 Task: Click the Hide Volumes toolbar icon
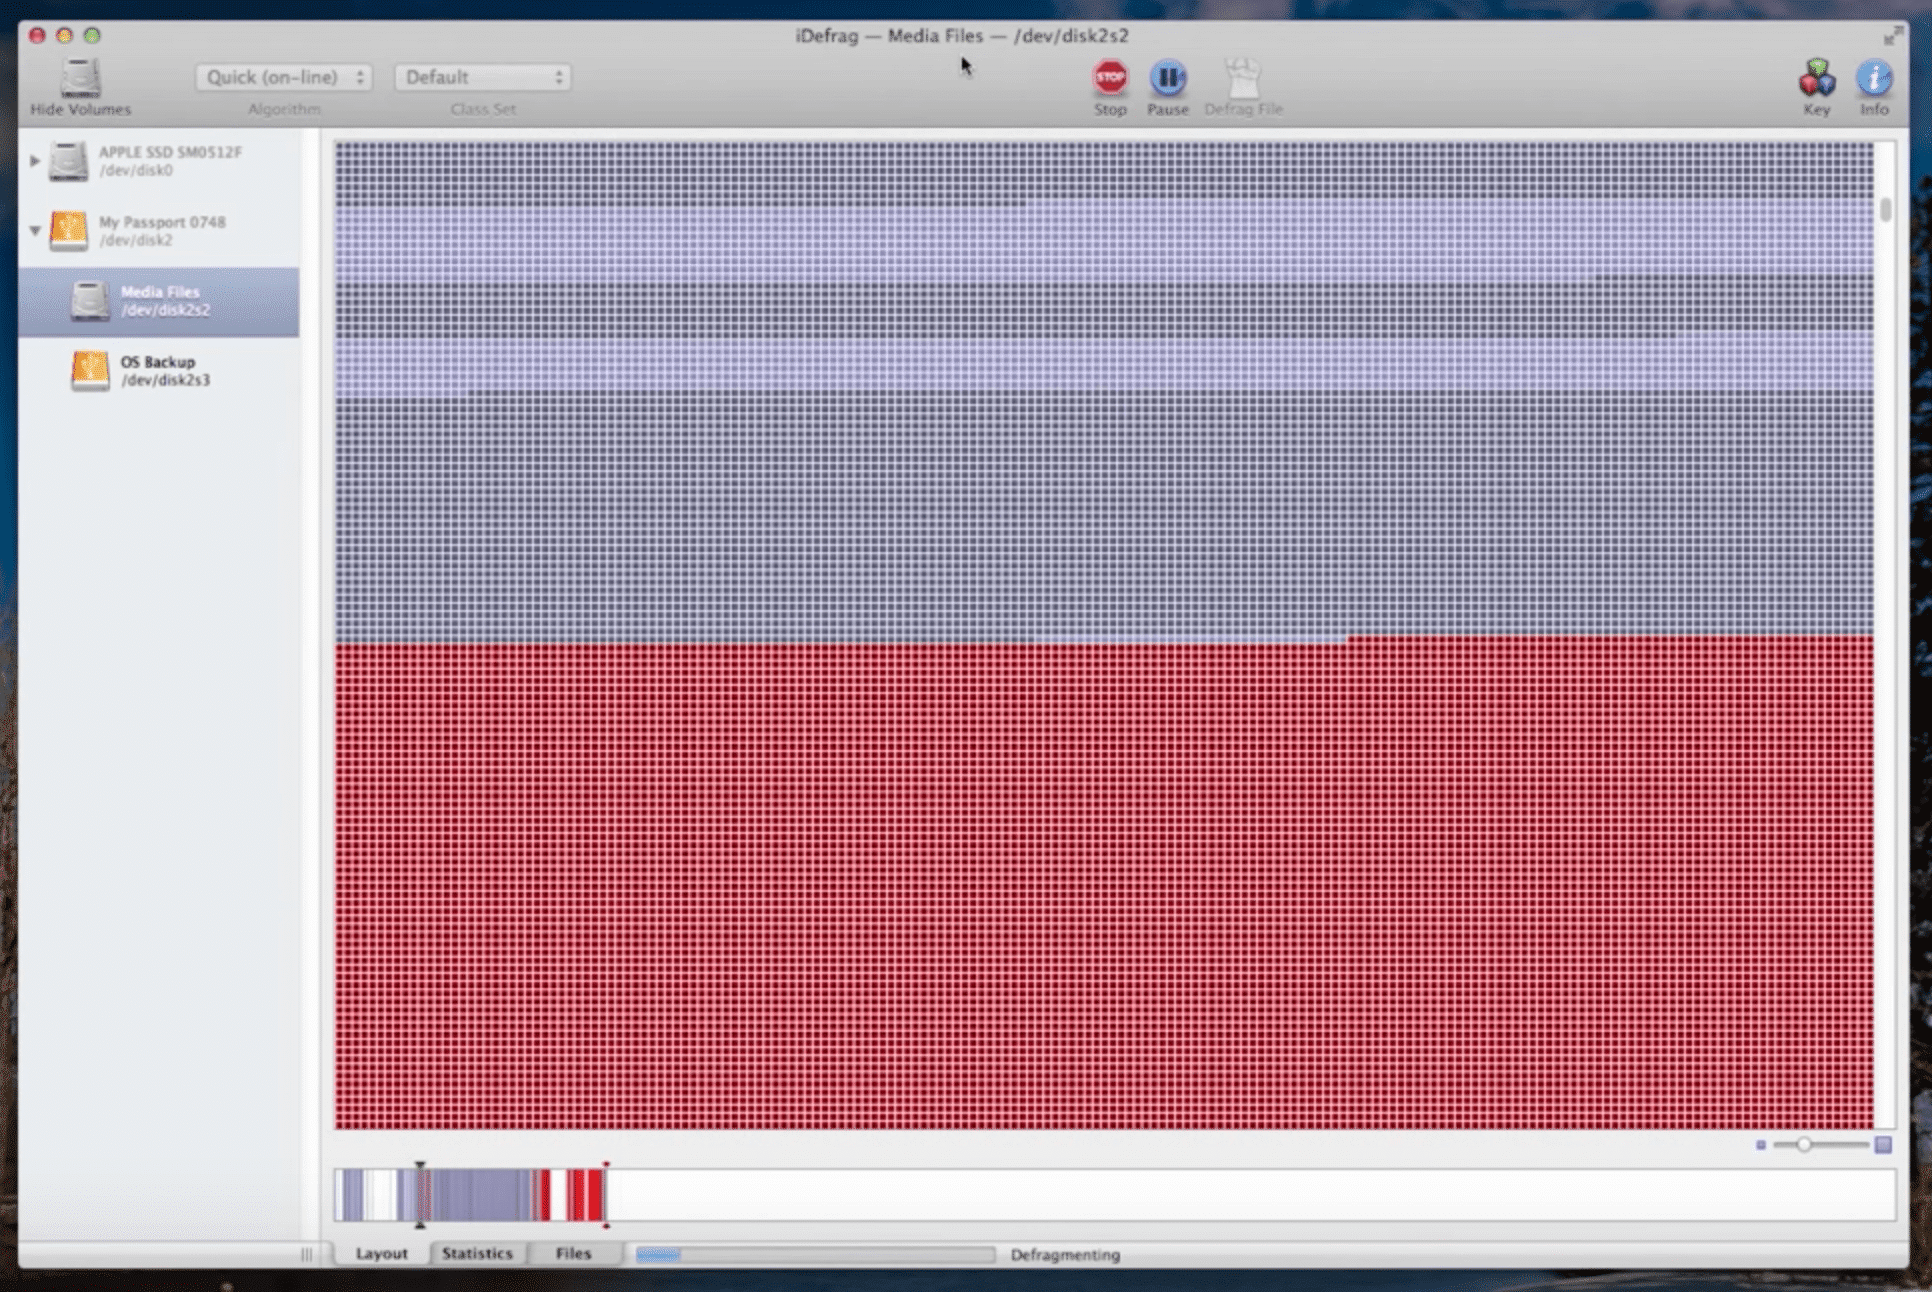tap(80, 79)
